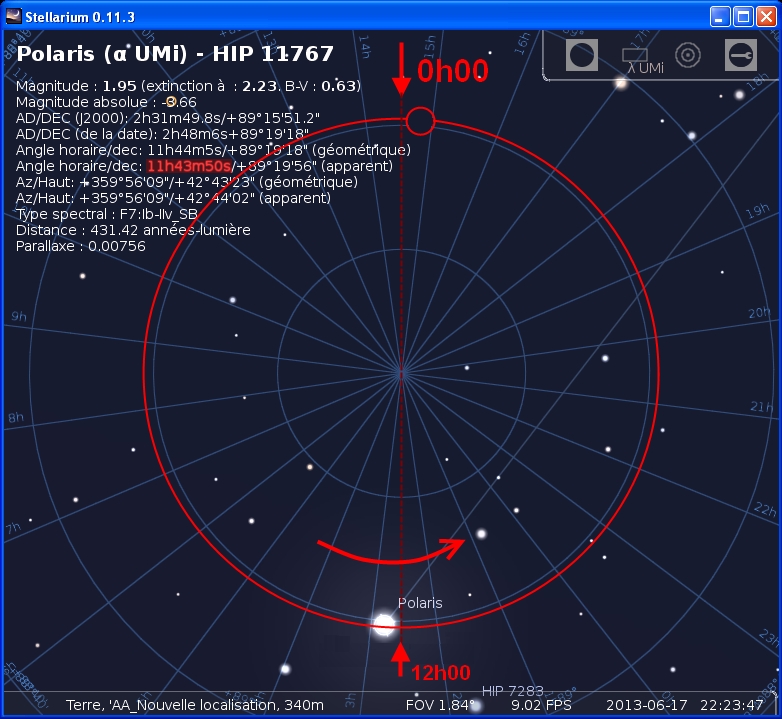The image size is (782, 719).
Task: Click the 'Parallaxe : 0.00756' line
Action: (81, 246)
